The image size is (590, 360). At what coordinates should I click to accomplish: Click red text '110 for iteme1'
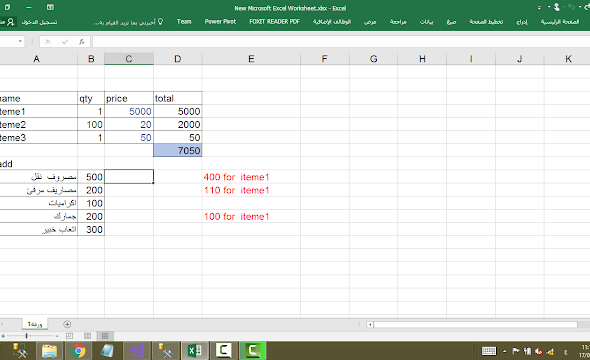pos(236,190)
